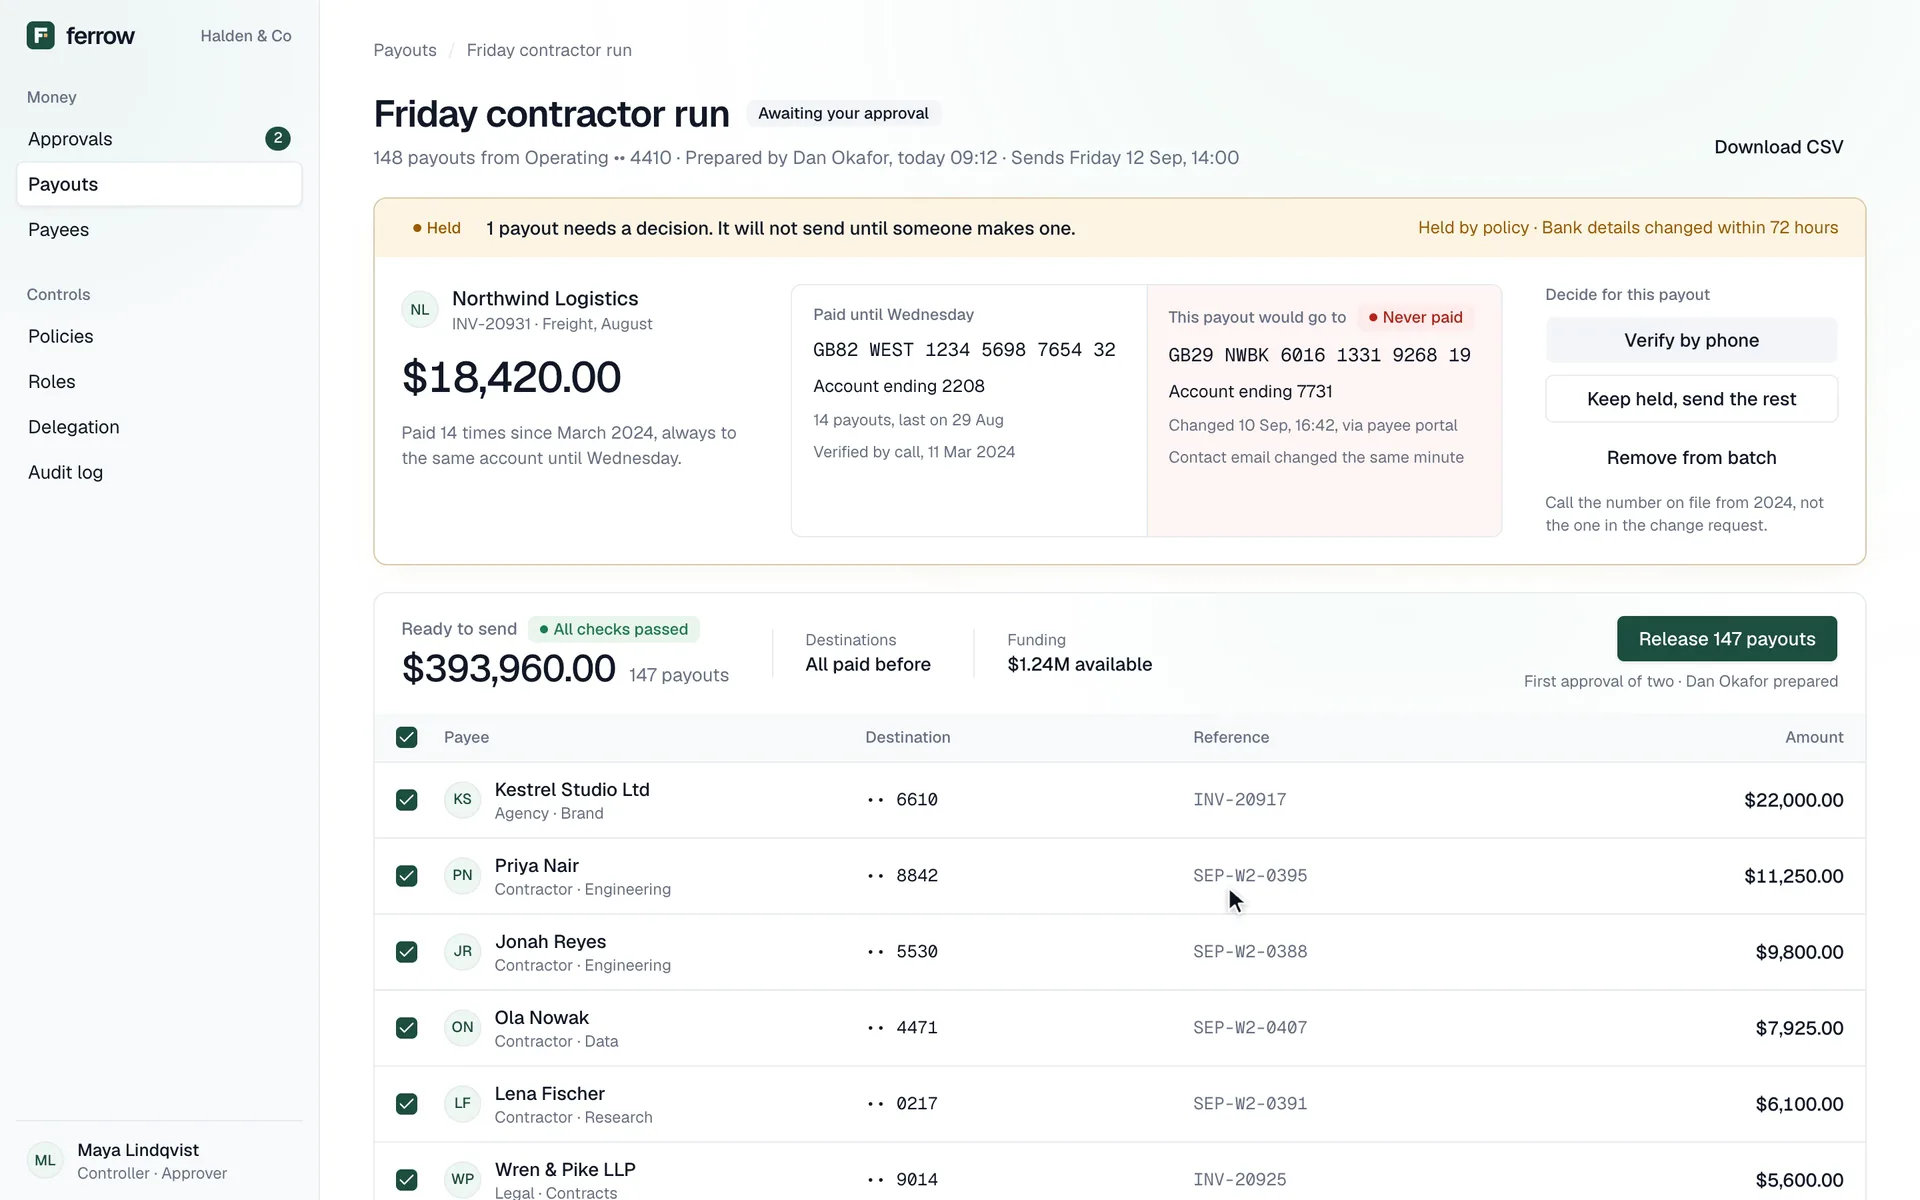The image size is (1920, 1200).
Task: Click Lena Fischer LF avatar
Action: 462,1104
